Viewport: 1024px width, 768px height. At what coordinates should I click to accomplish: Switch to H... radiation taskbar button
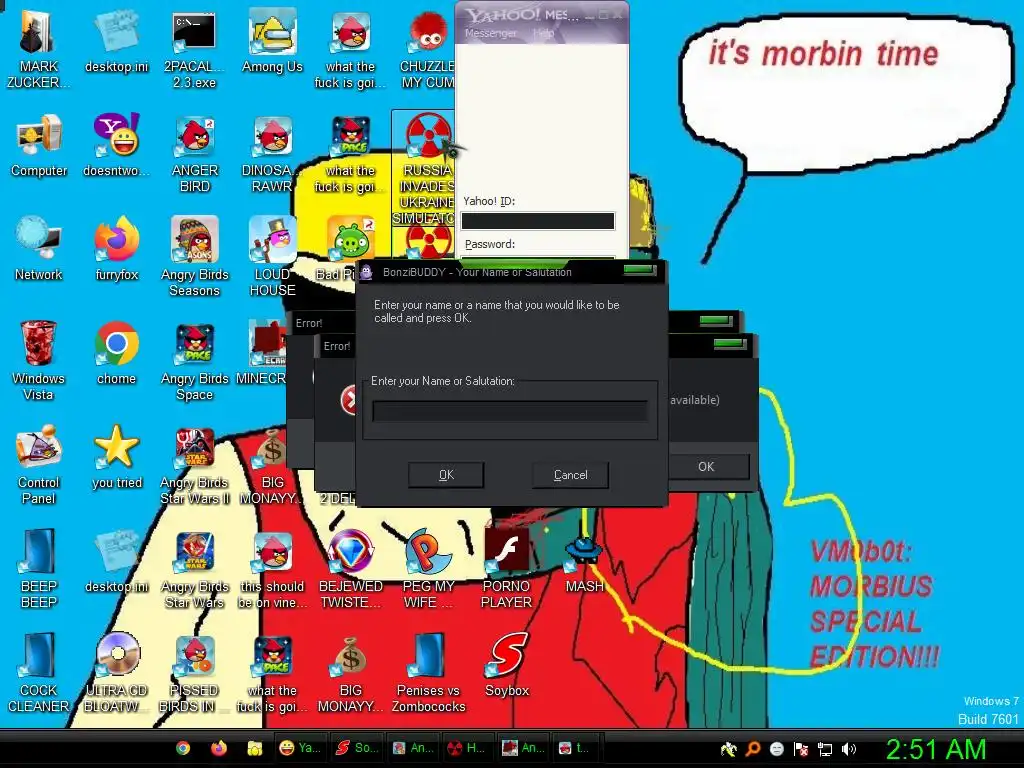click(468, 748)
